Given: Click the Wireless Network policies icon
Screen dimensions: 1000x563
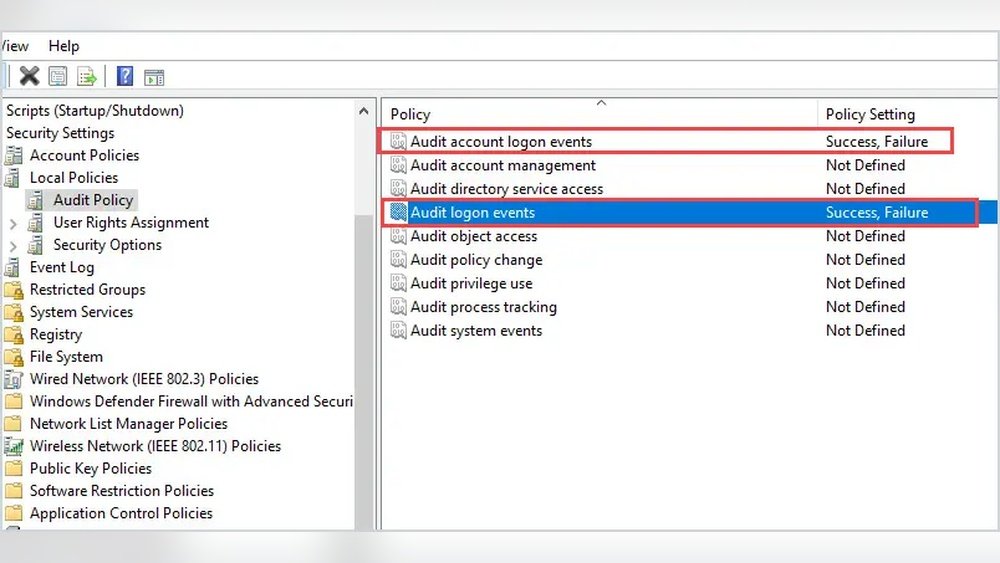Looking at the screenshot, I should (14, 446).
